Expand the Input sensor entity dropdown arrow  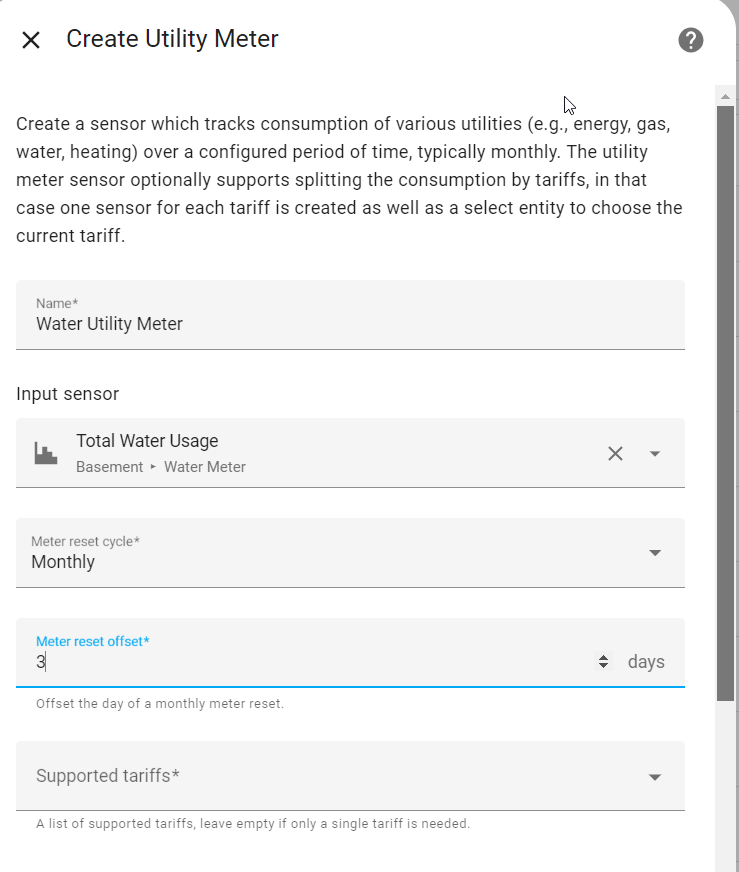pos(655,454)
